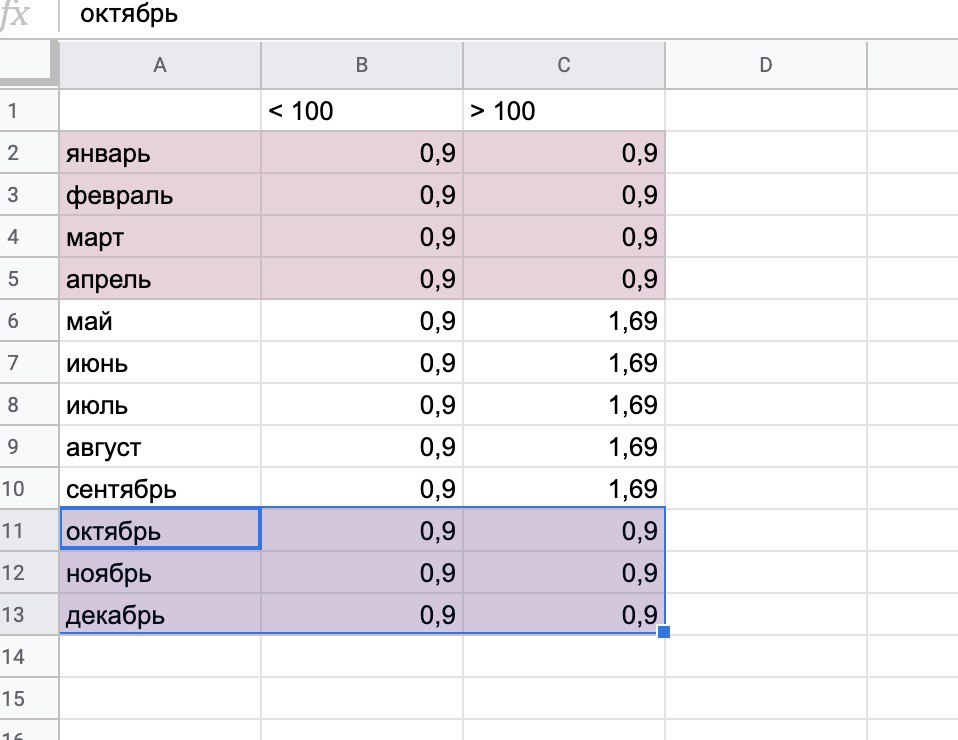Click the '> 100' header cell
958x740 pixels.
564,111
